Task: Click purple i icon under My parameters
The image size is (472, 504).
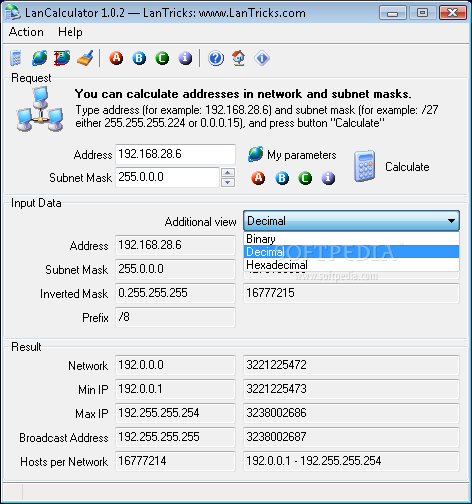Action: click(328, 178)
